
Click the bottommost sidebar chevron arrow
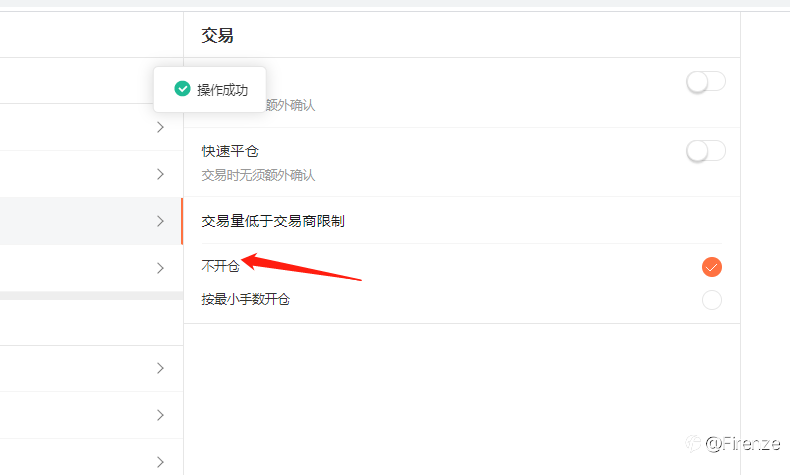point(160,462)
